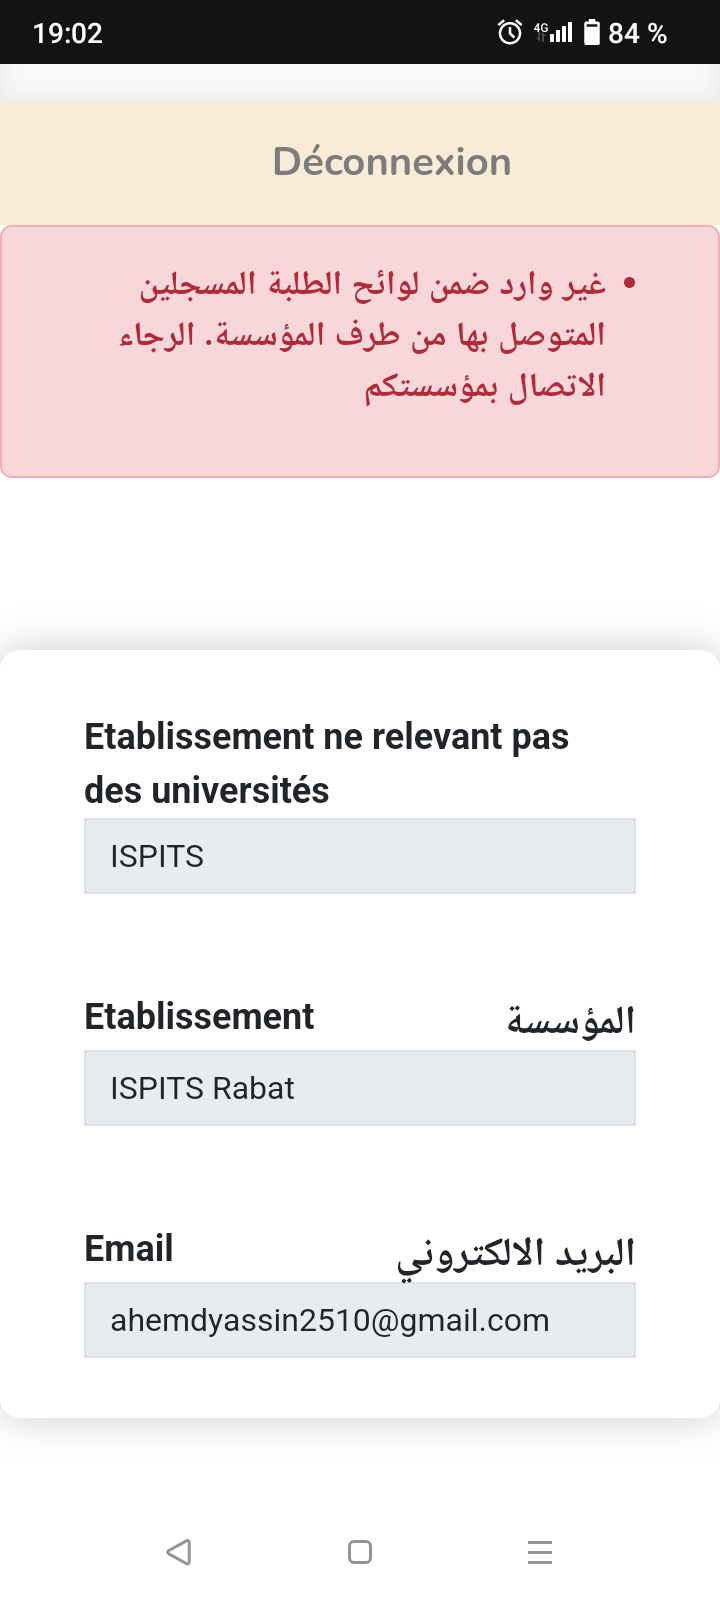Click the email field with ahemdyassin2510@gmail.com

360,1320
